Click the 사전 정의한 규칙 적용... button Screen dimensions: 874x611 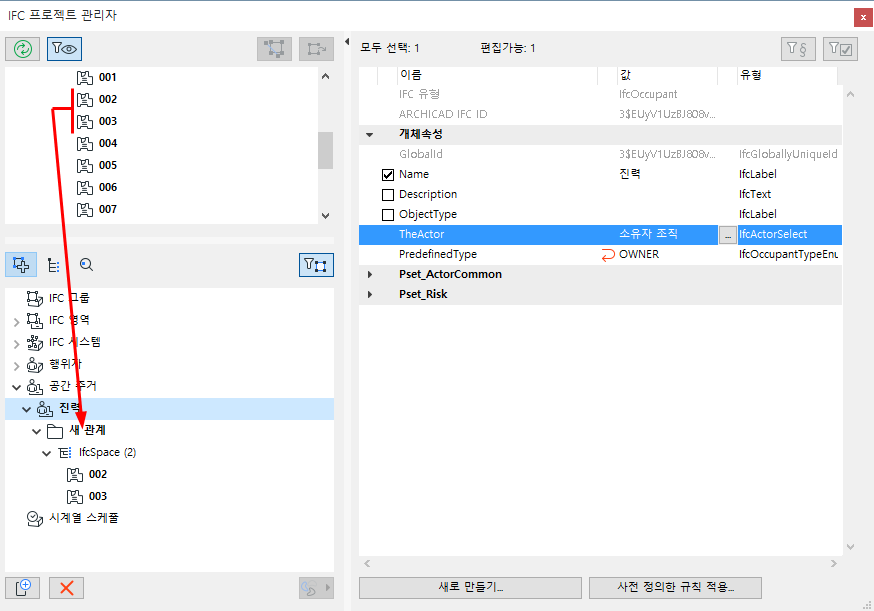[x=675, y=588]
